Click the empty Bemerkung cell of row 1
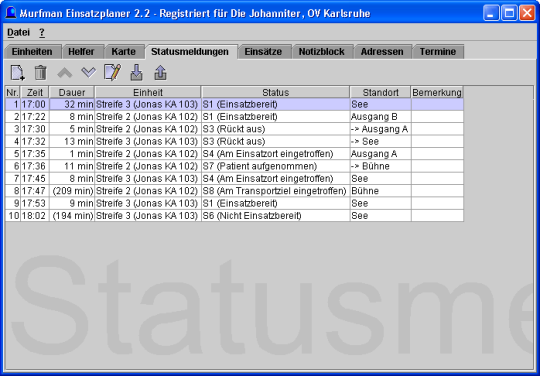The height and width of the screenshot is (376, 540). point(437,104)
